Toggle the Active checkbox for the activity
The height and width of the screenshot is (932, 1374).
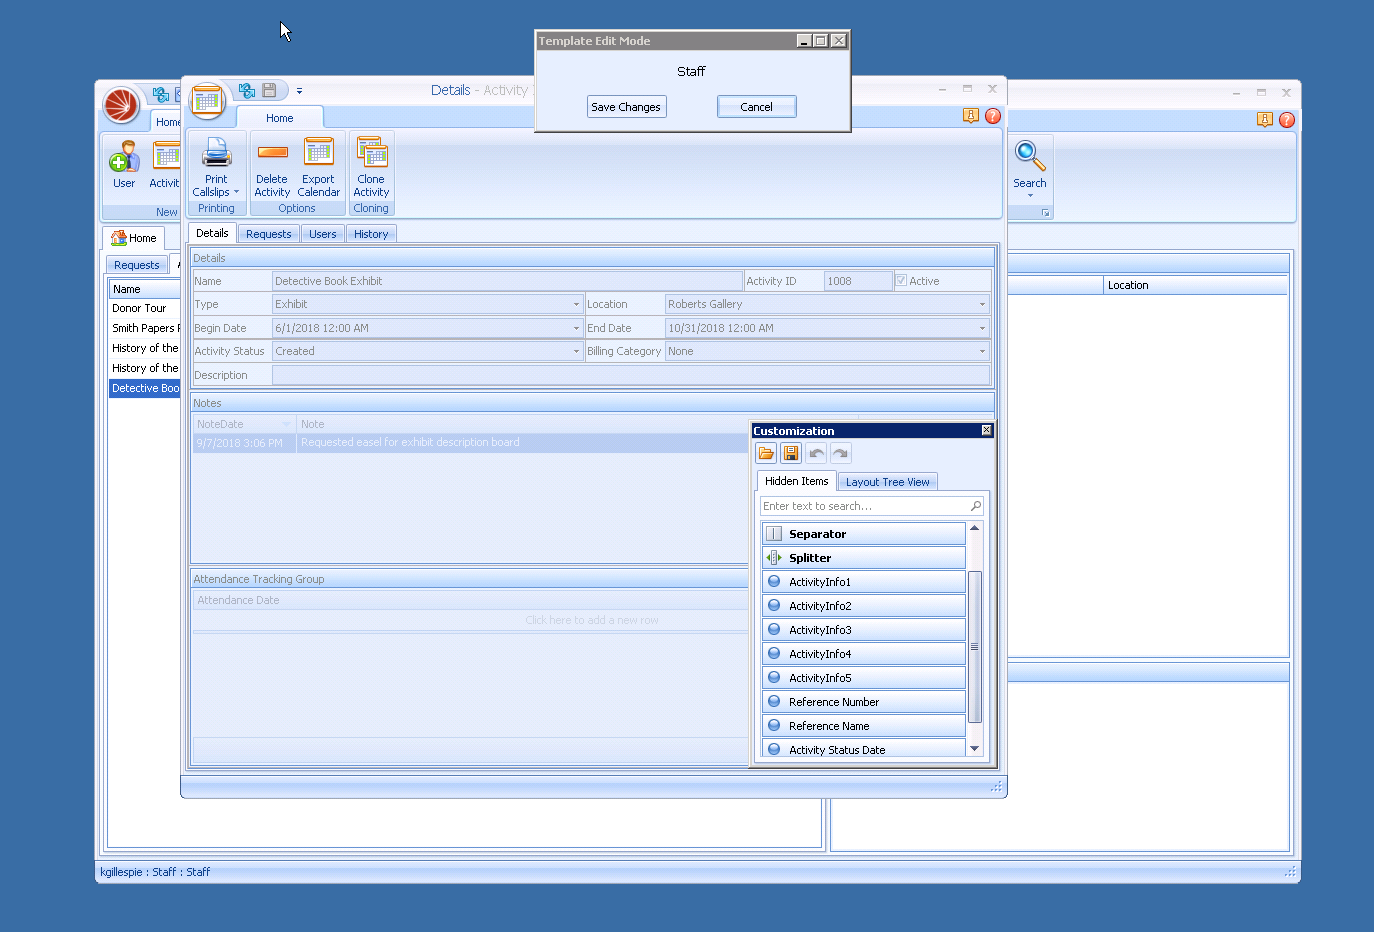coord(902,280)
